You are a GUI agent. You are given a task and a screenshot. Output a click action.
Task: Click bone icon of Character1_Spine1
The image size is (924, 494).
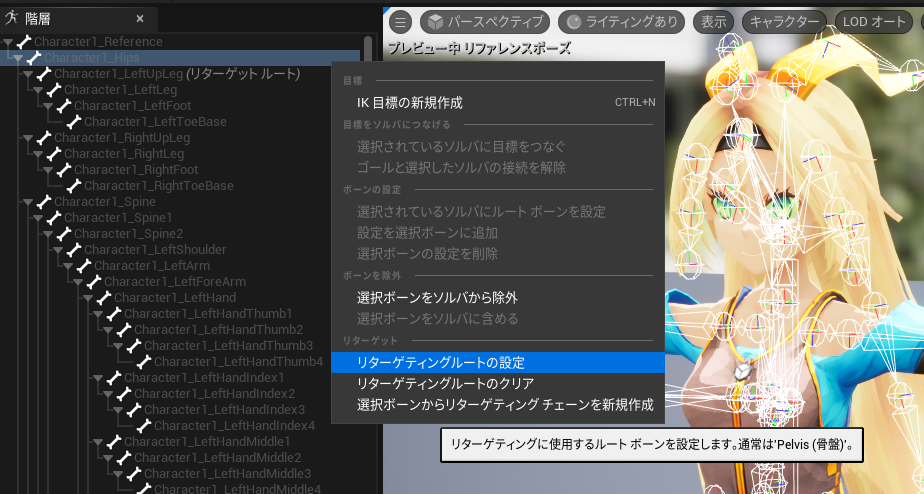click(54, 218)
